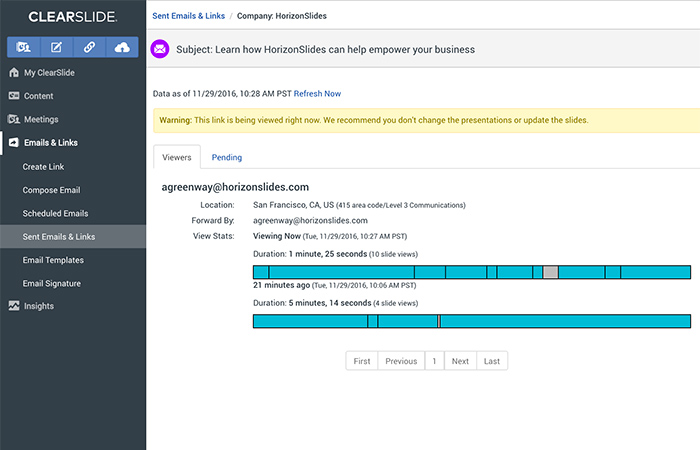Viewport: 700px width, 450px height.
Task: Switch to the Pending tab
Action: click(x=227, y=157)
